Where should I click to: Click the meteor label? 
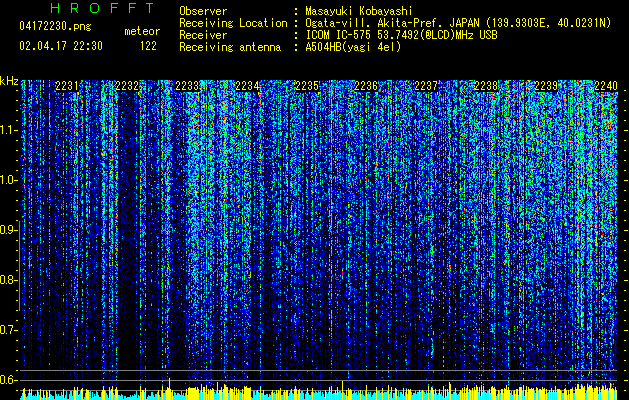[142, 31]
